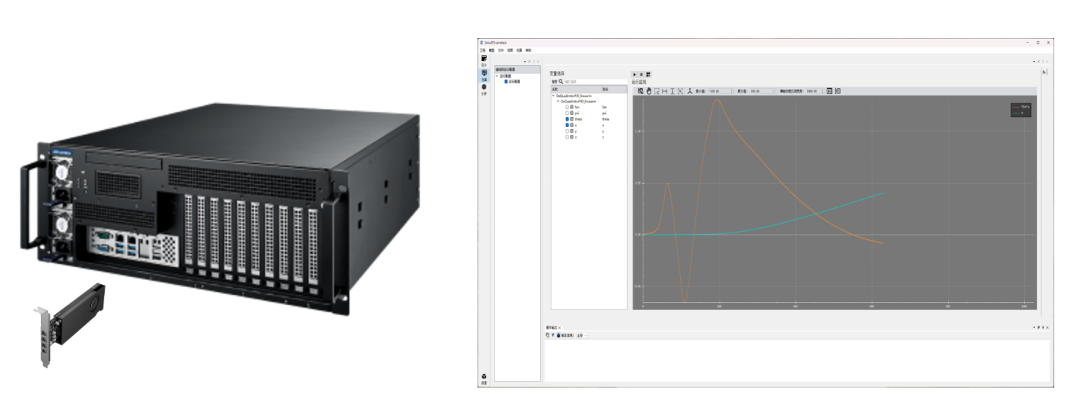Open the round analysis sidebar icon
This screenshot has width=1080, height=399.
[x=484, y=87]
